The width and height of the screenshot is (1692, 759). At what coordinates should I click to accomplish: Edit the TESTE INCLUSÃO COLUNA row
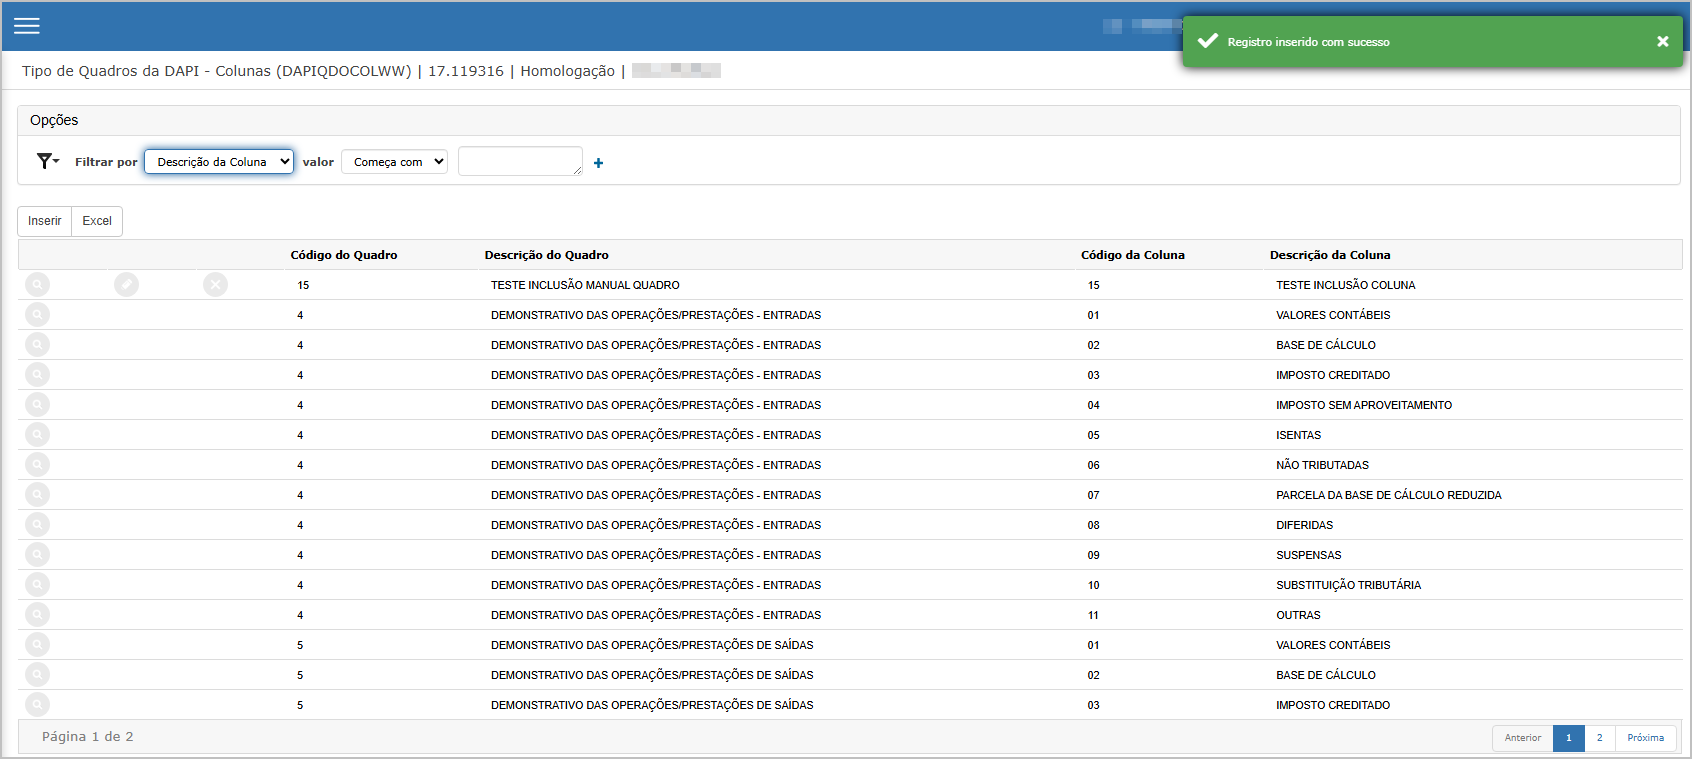pyautogui.click(x=126, y=285)
